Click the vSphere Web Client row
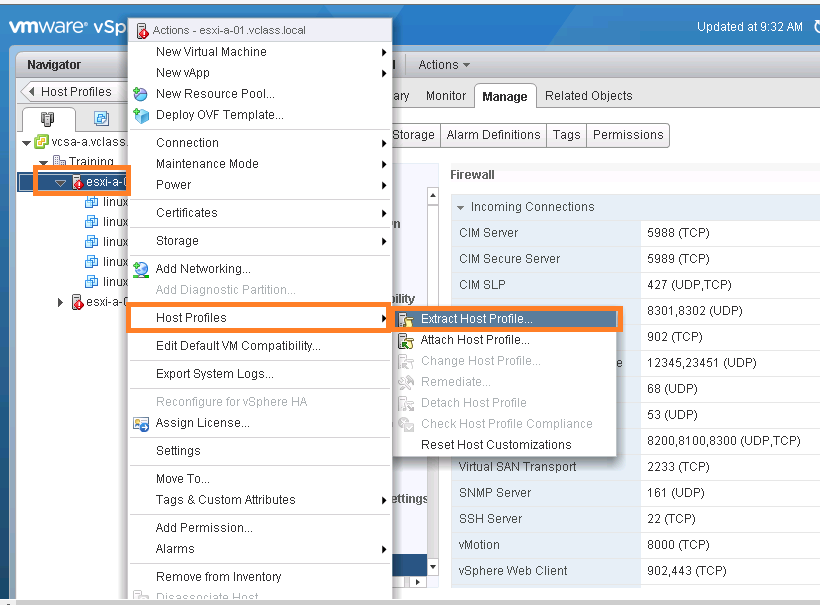This screenshot has height=605, width=820. click(x=635, y=572)
